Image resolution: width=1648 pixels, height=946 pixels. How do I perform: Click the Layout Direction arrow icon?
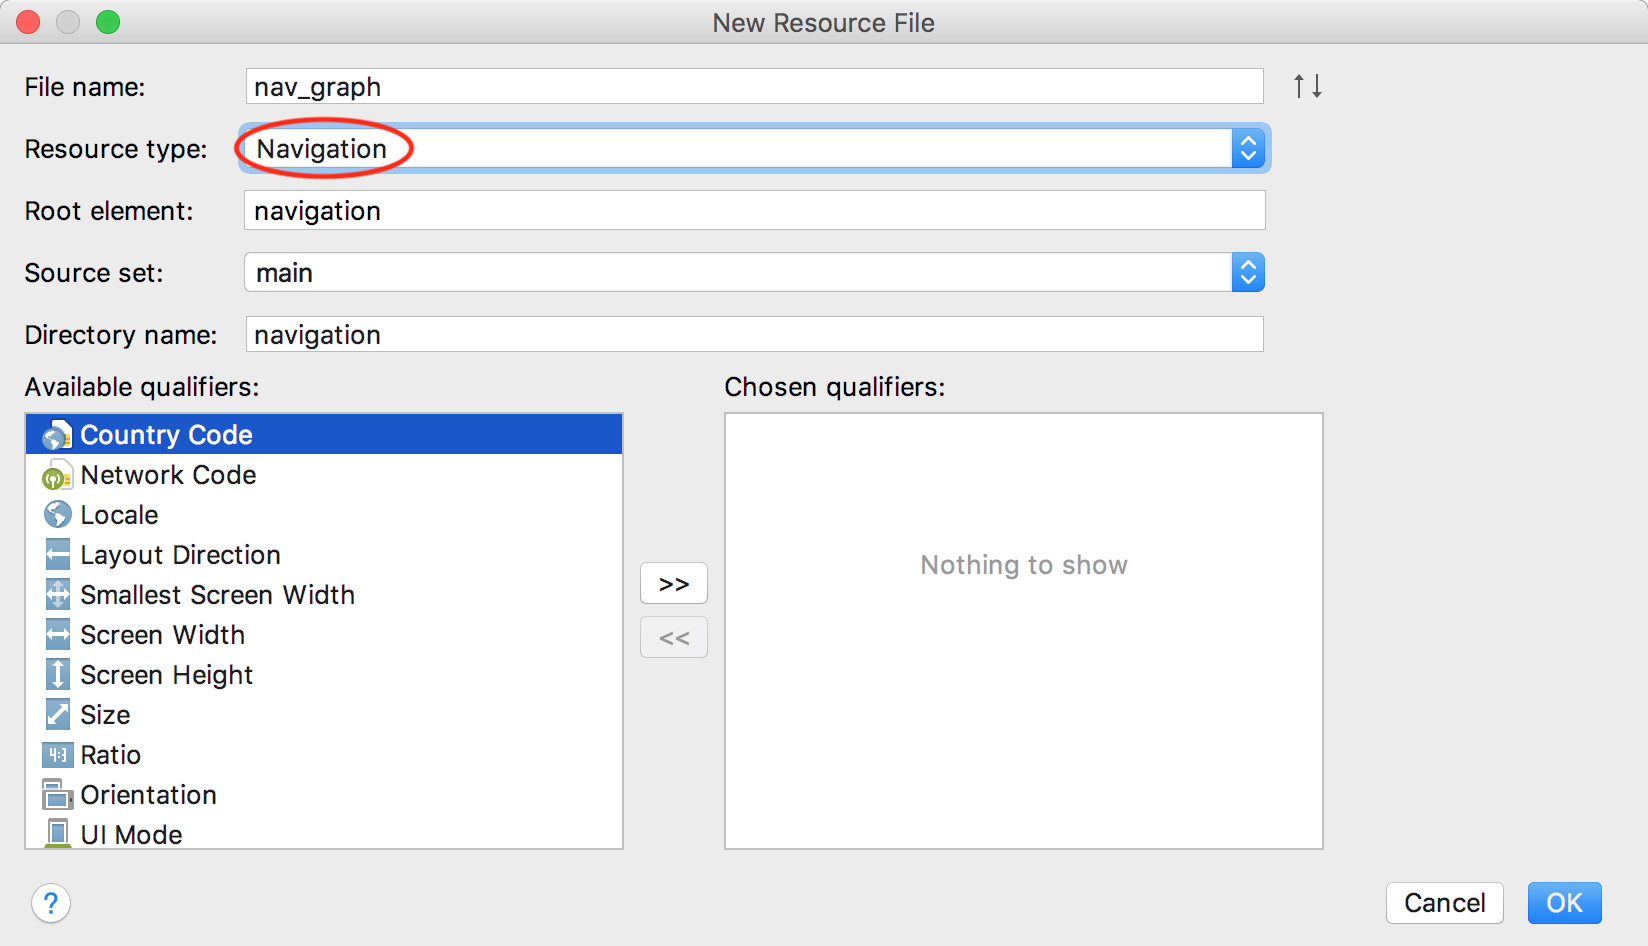[57, 555]
